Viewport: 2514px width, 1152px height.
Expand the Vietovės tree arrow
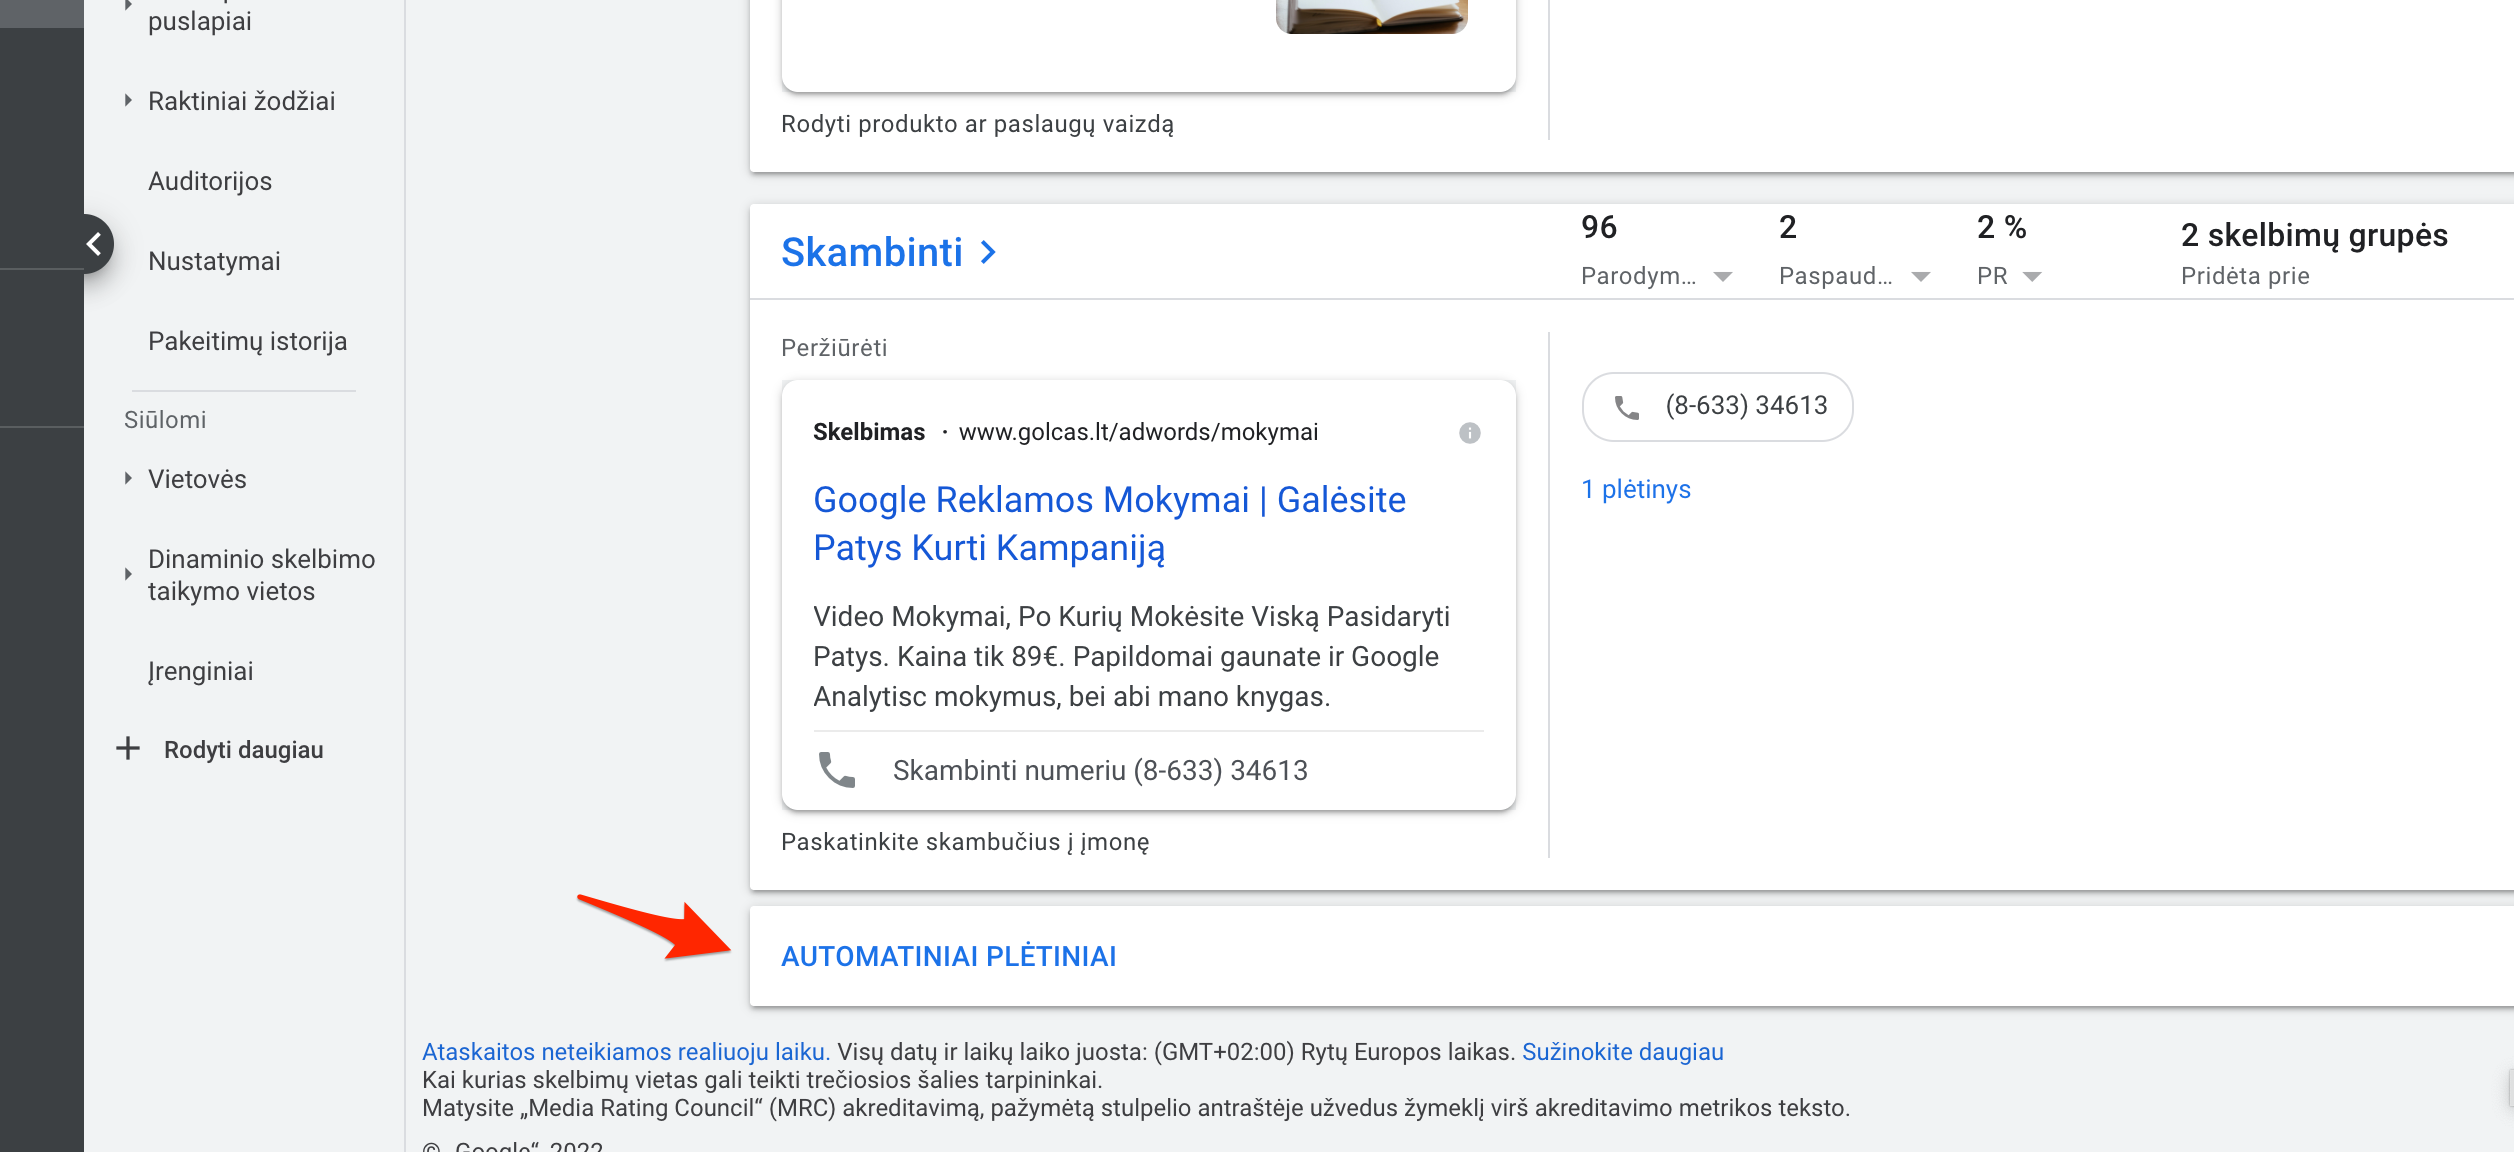[128, 478]
